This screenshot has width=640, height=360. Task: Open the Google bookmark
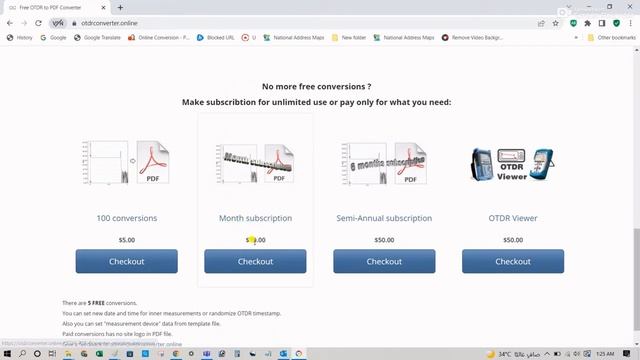click(x=53, y=38)
